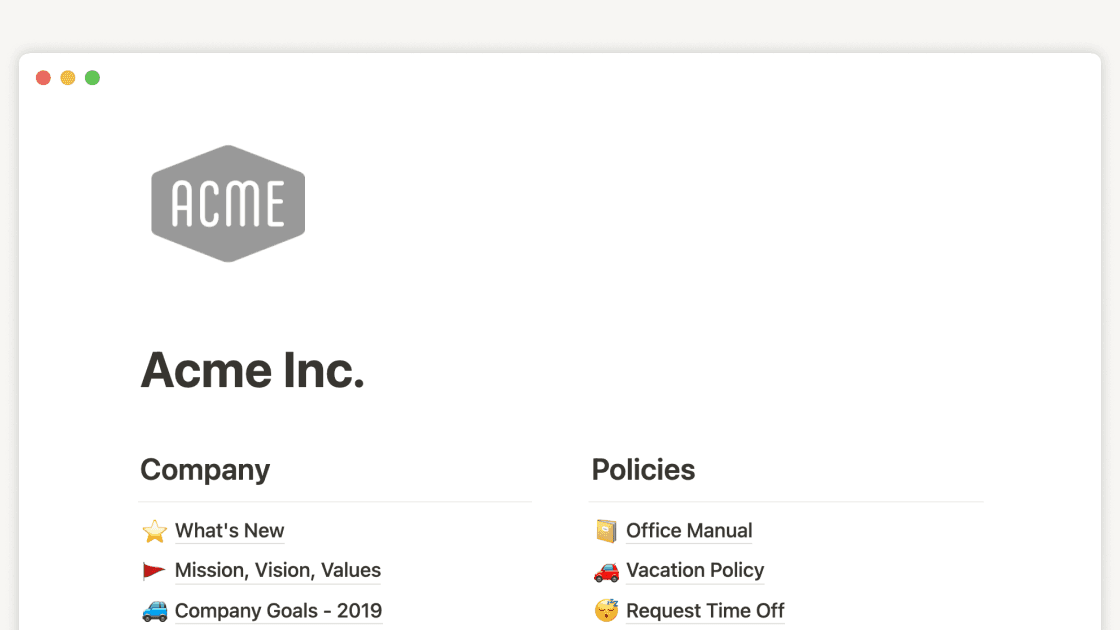1120x630 pixels.
Task: Open the Mission, Vision, Values page
Action: pos(277,571)
